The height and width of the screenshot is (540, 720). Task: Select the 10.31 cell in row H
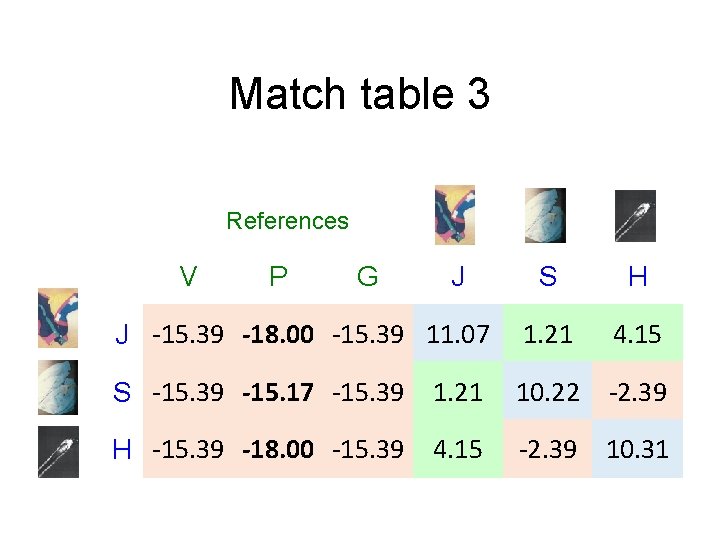pyautogui.click(x=637, y=449)
